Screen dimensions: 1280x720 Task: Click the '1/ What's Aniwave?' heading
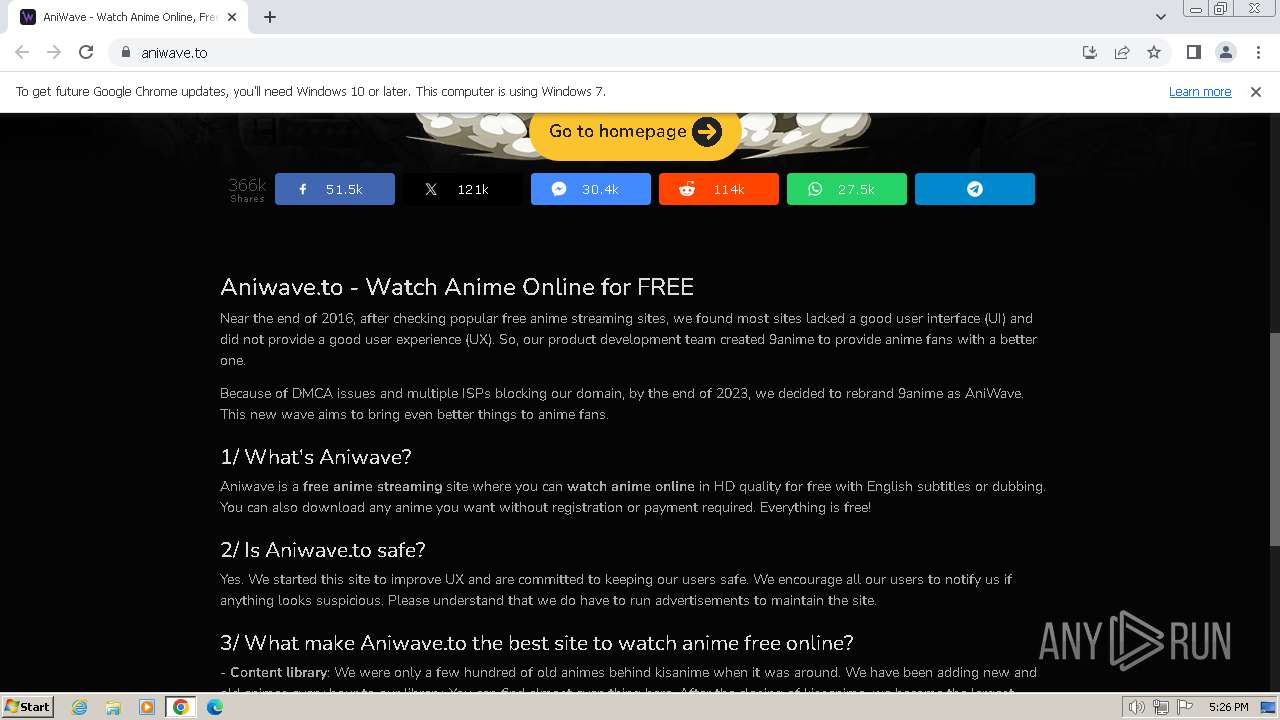coord(316,457)
